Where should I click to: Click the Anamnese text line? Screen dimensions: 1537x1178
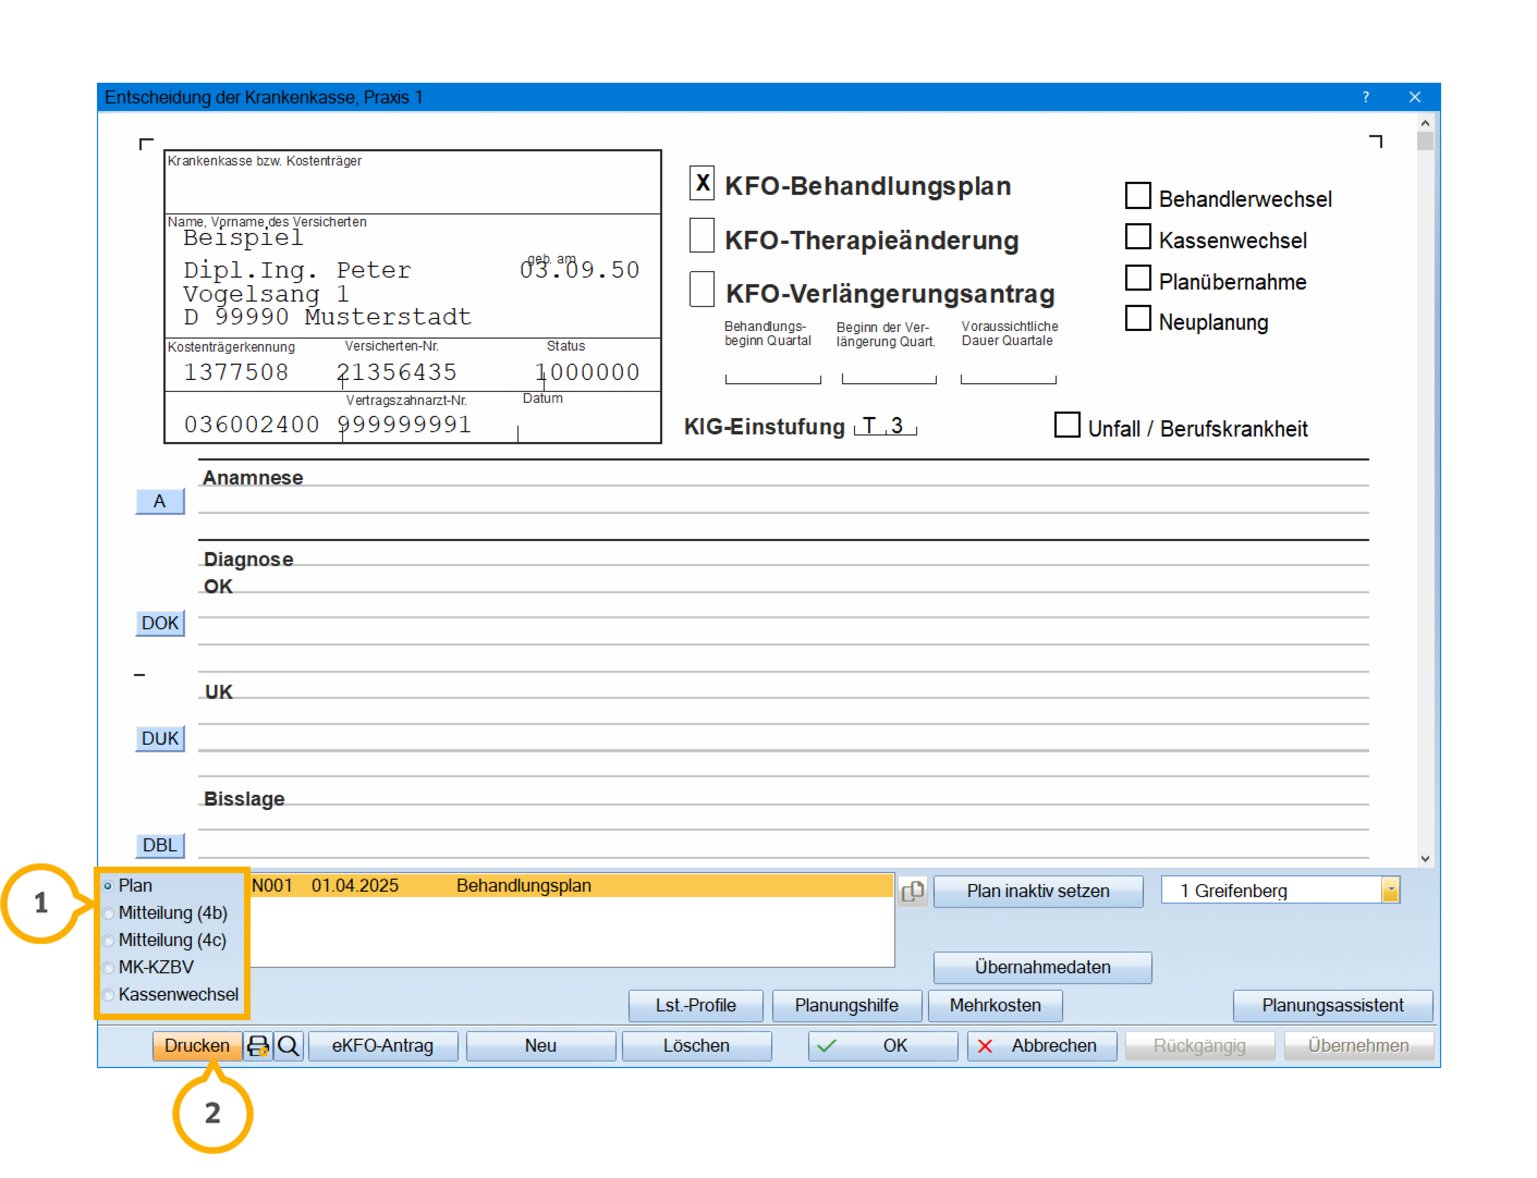click(x=783, y=500)
